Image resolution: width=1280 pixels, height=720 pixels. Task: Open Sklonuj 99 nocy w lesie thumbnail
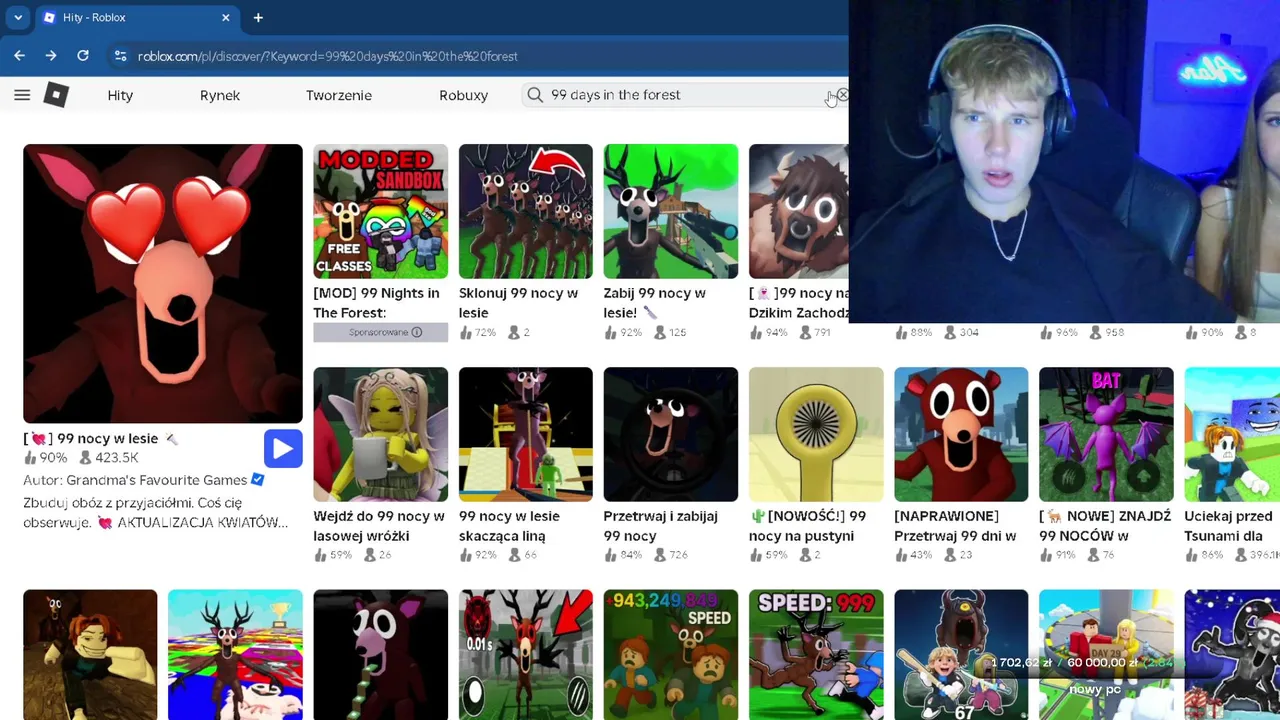pos(525,211)
